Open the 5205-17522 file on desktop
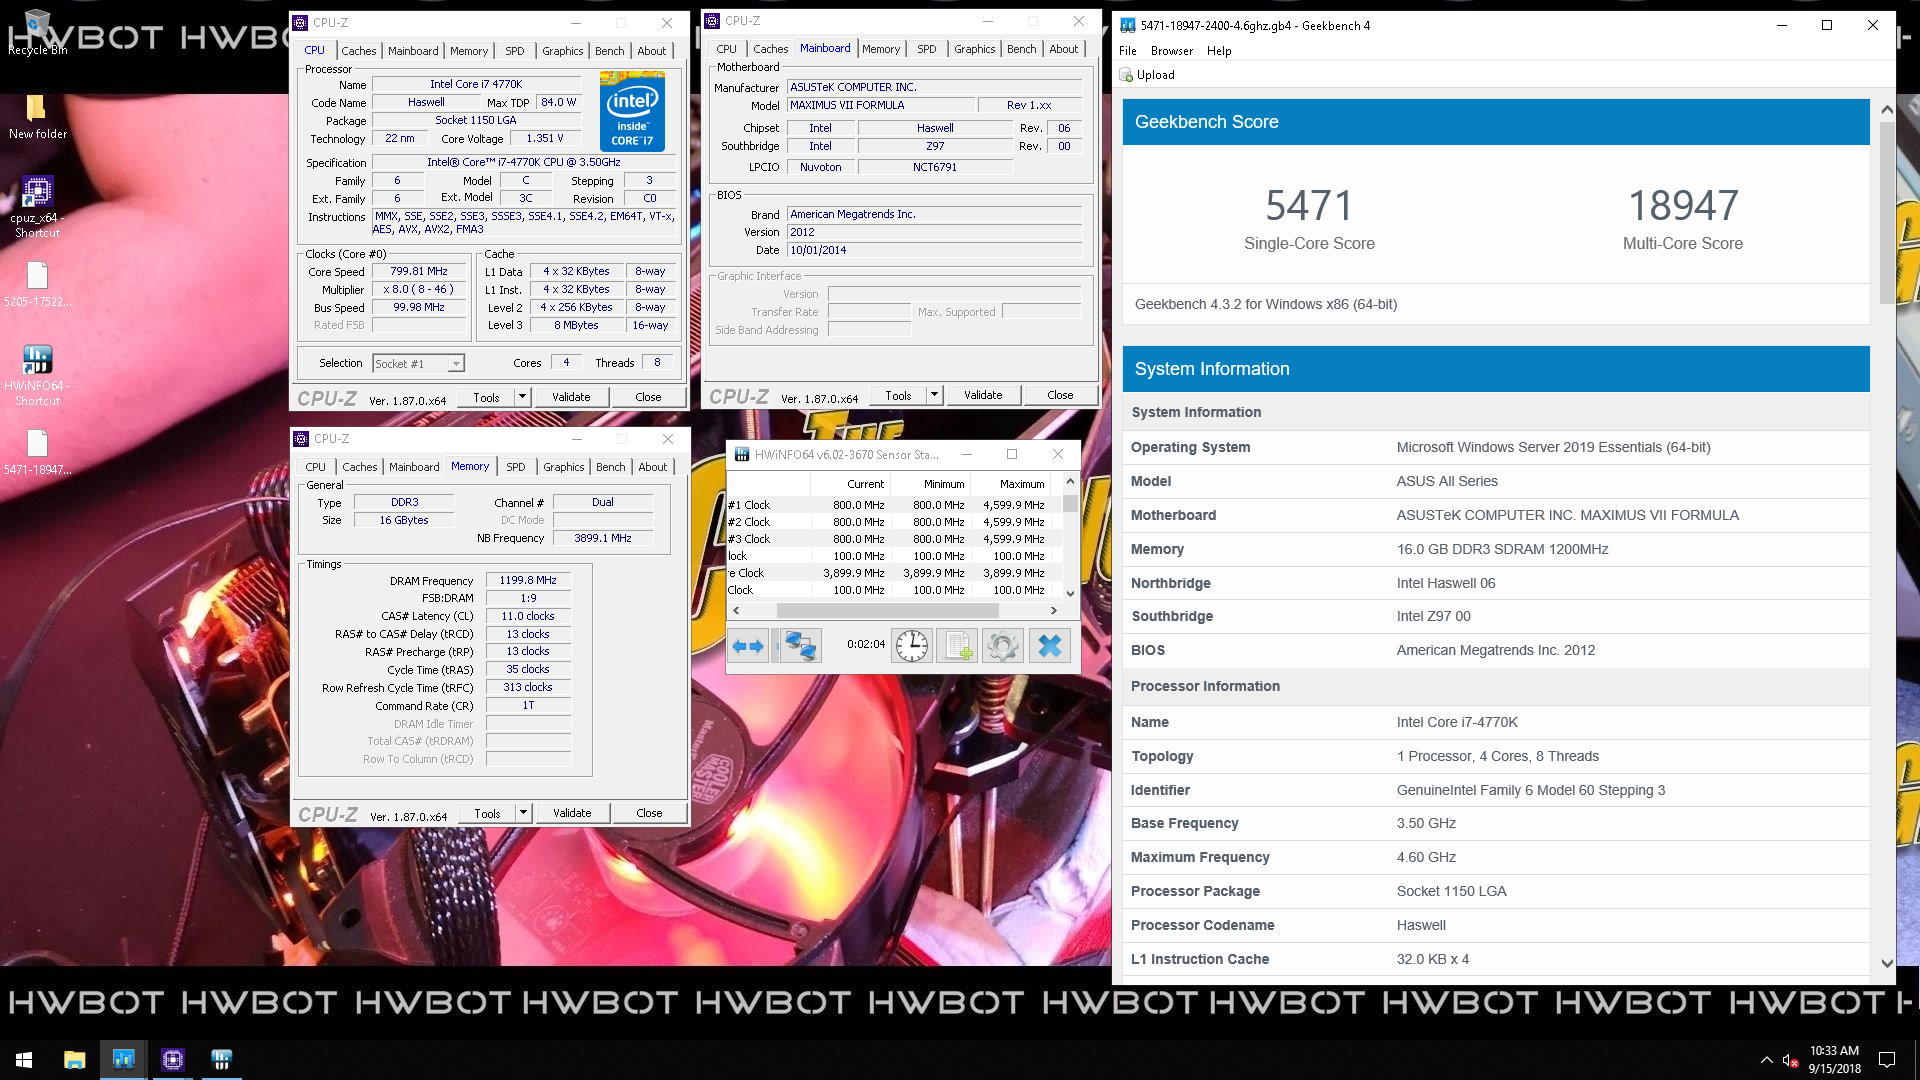 38,284
